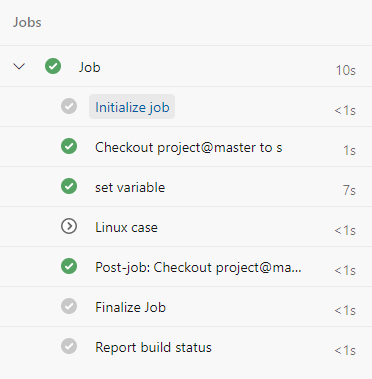
Task: Open the Job row label
Action: (x=90, y=67)
